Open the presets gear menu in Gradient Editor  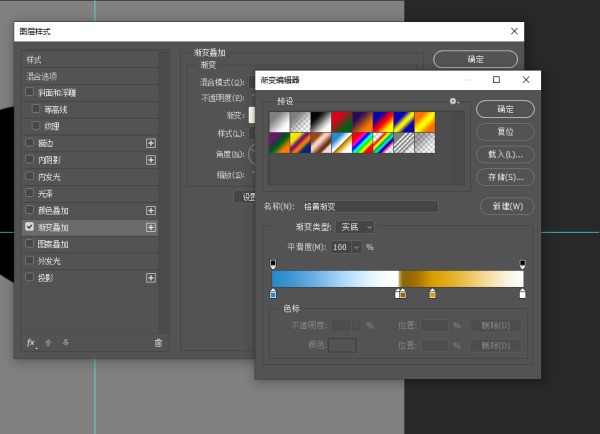454,101
